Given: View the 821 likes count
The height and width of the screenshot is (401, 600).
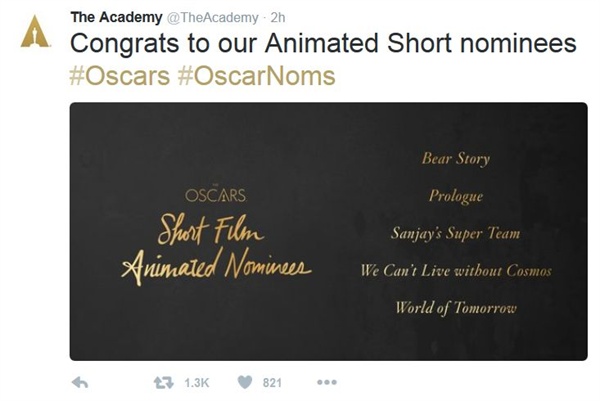Looking at the screenshot, I should 272,383.
